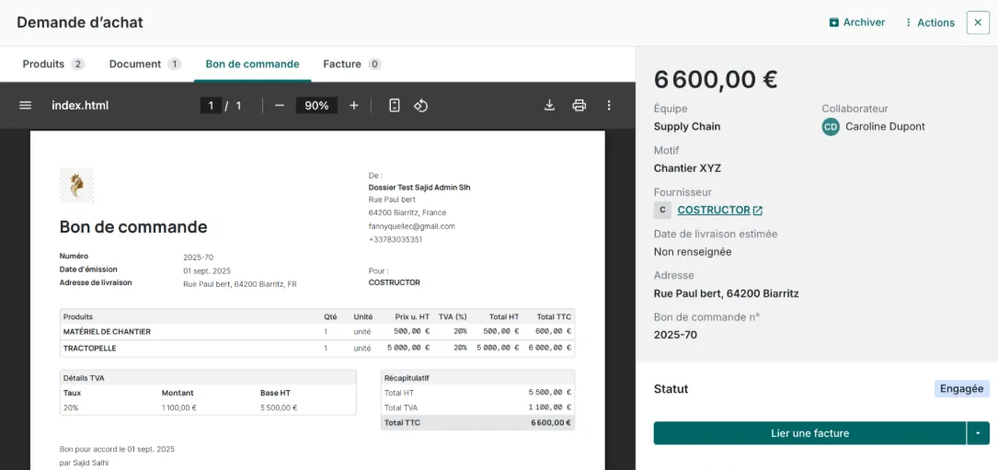Open the Actions menu
Viewport: 998px width, 470px height.
930,22
